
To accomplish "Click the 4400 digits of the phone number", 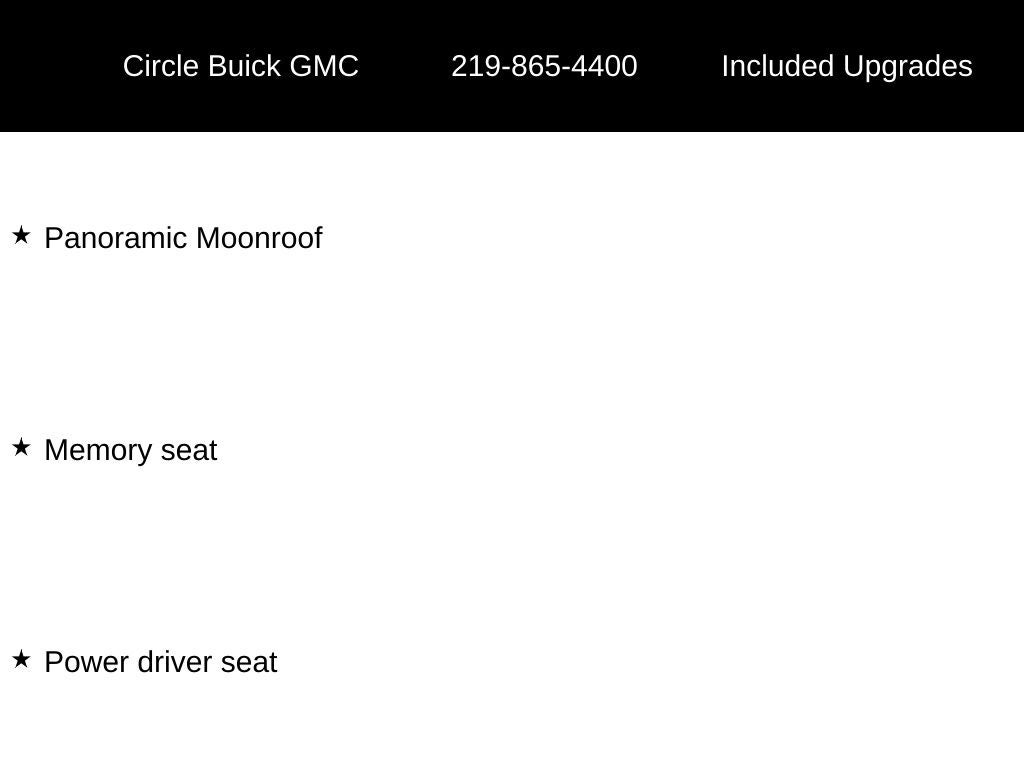I will click(x=608, y=66).
